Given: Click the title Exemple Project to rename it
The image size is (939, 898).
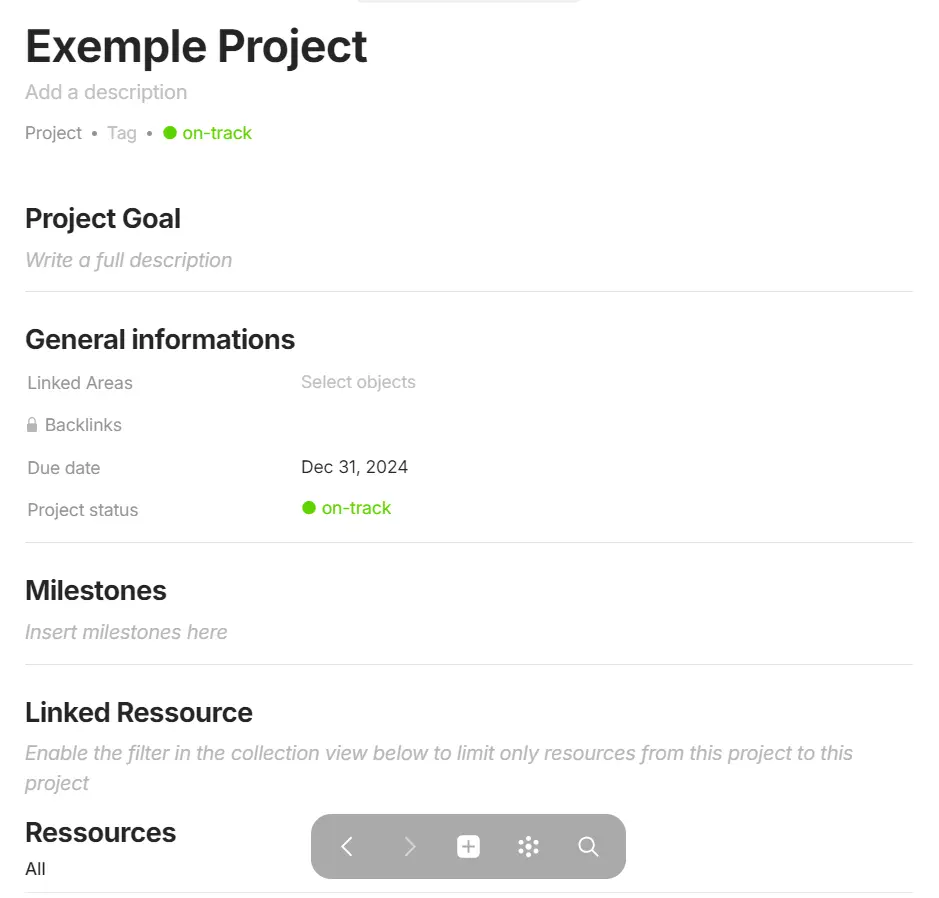Looking at the screenshot, I should (195, 46).
